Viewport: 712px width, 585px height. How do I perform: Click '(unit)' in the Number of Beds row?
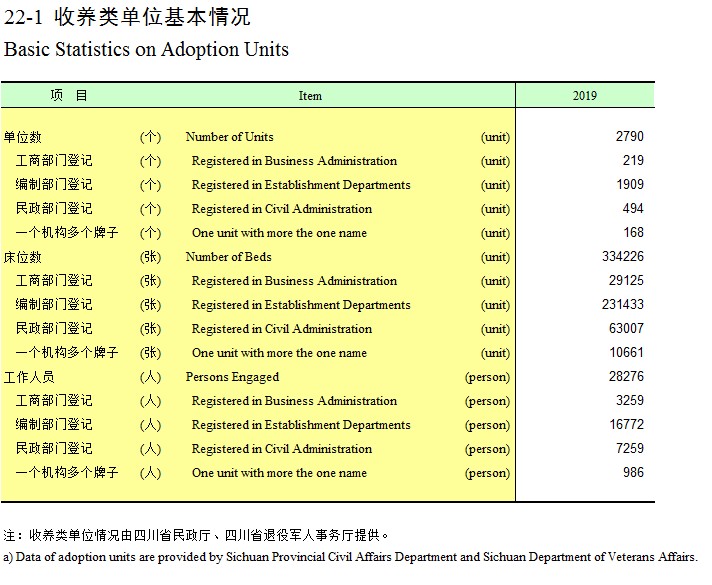[495, 257]
